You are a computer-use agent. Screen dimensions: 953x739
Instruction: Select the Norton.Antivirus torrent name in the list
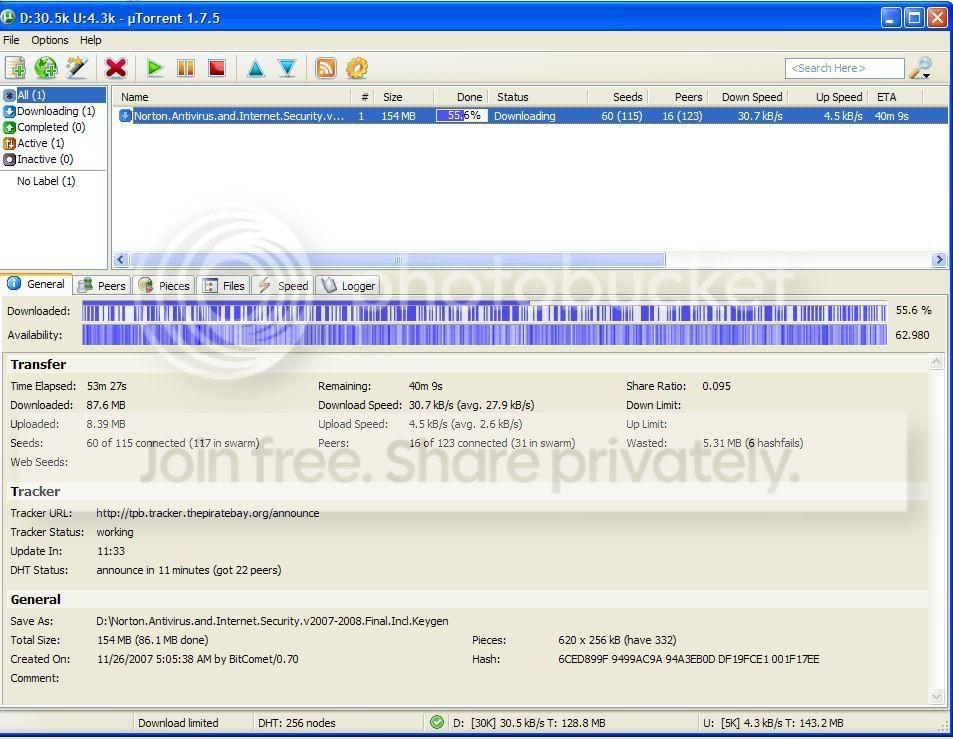click(x=239, y=115)
